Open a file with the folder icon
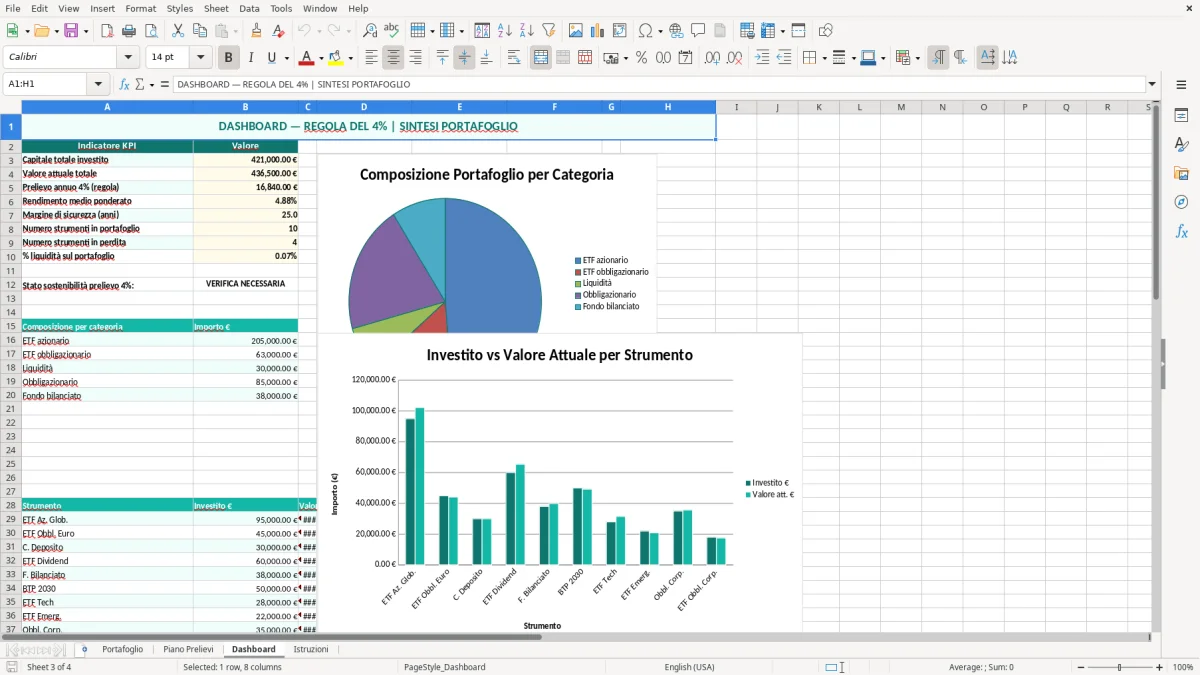This screenshot has width=1200, height=675. pos(40,31)
